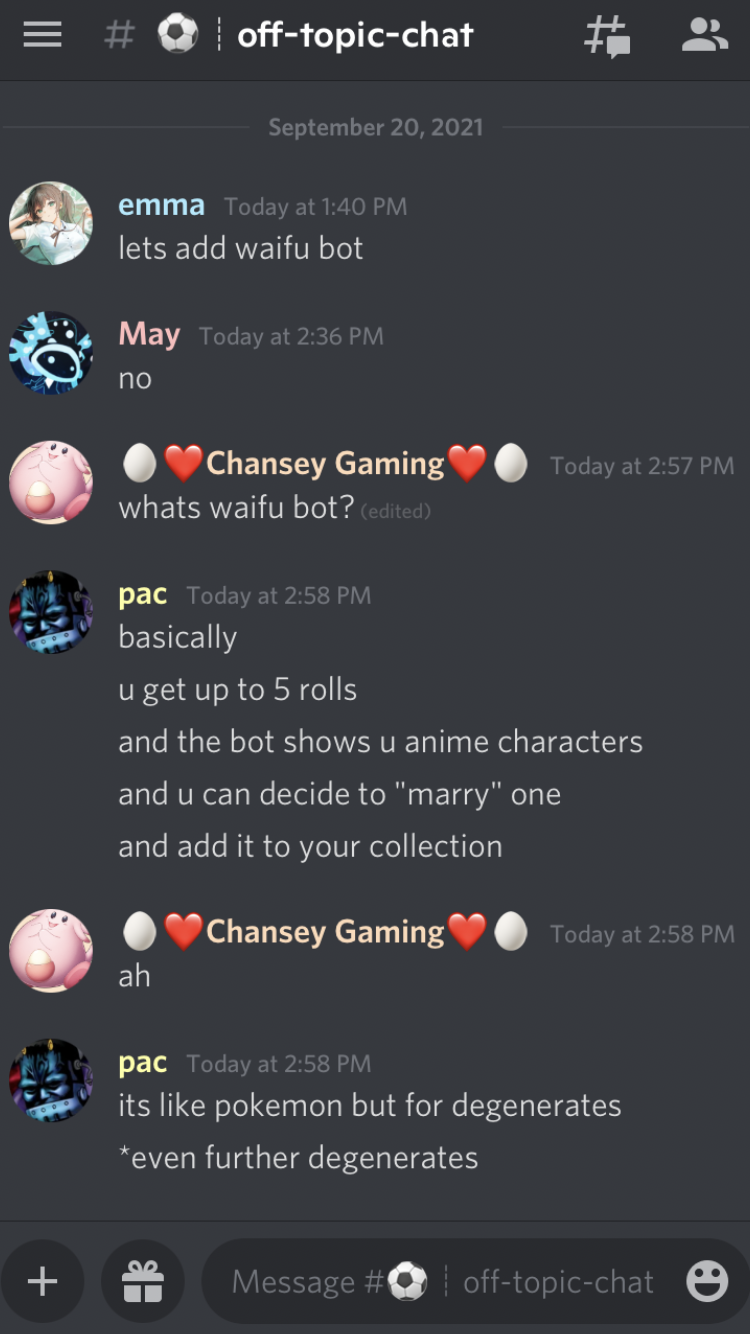Tap Chansey Gaming avatar beside 'whats waifu bot?'
Screen dimensions: 750x1334
(51, 483)
